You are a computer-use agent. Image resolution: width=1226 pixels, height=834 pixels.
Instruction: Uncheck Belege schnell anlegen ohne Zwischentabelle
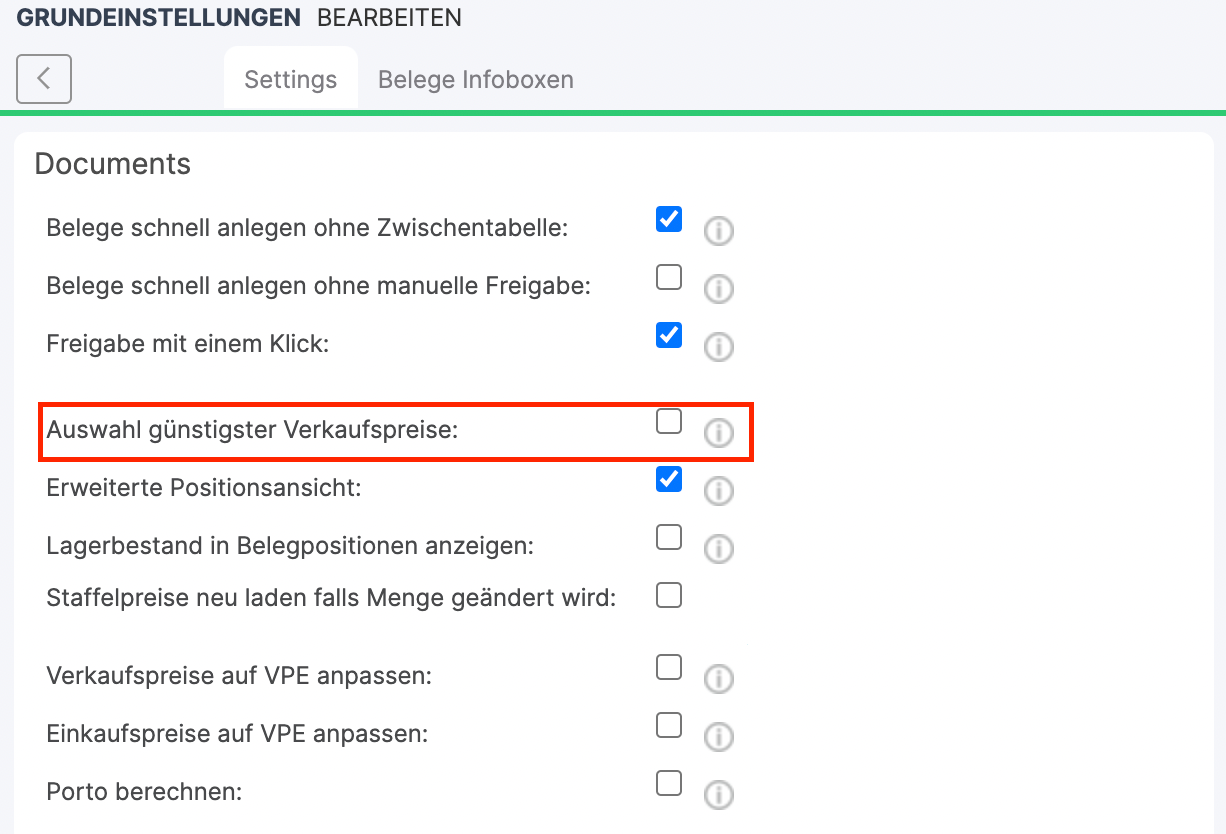pos(669,219)
